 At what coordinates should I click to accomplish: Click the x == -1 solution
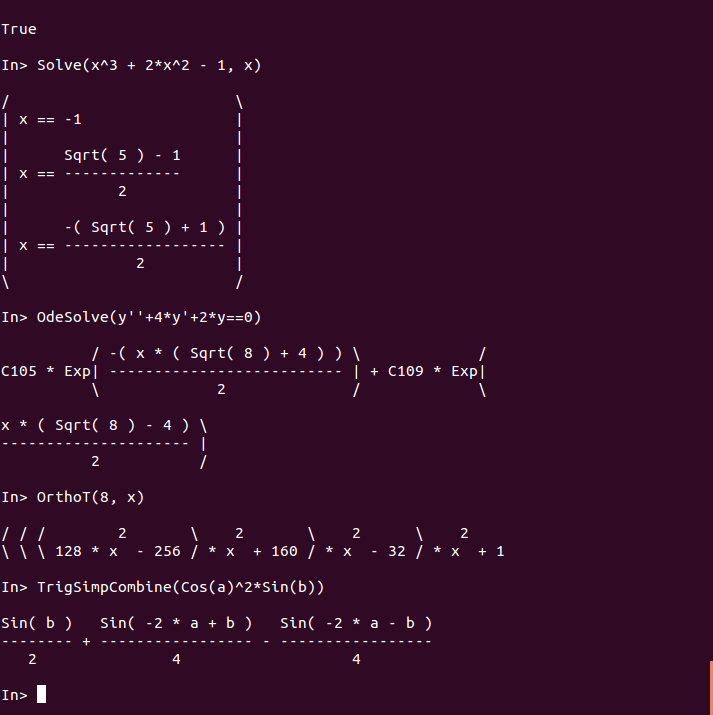click(50, 119)
